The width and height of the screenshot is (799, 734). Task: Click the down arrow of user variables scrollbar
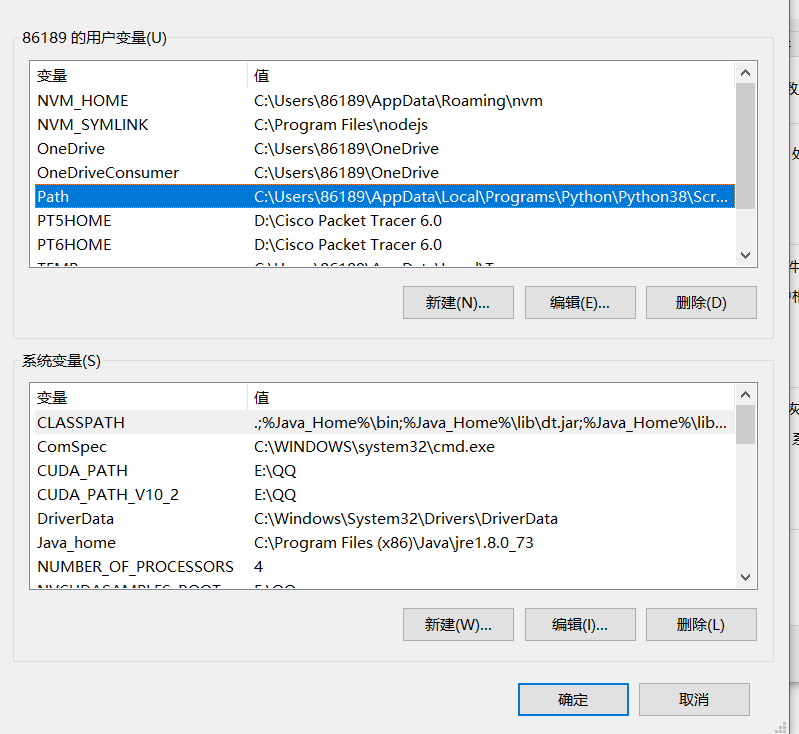pyautogui.click(x=745, y=255)
